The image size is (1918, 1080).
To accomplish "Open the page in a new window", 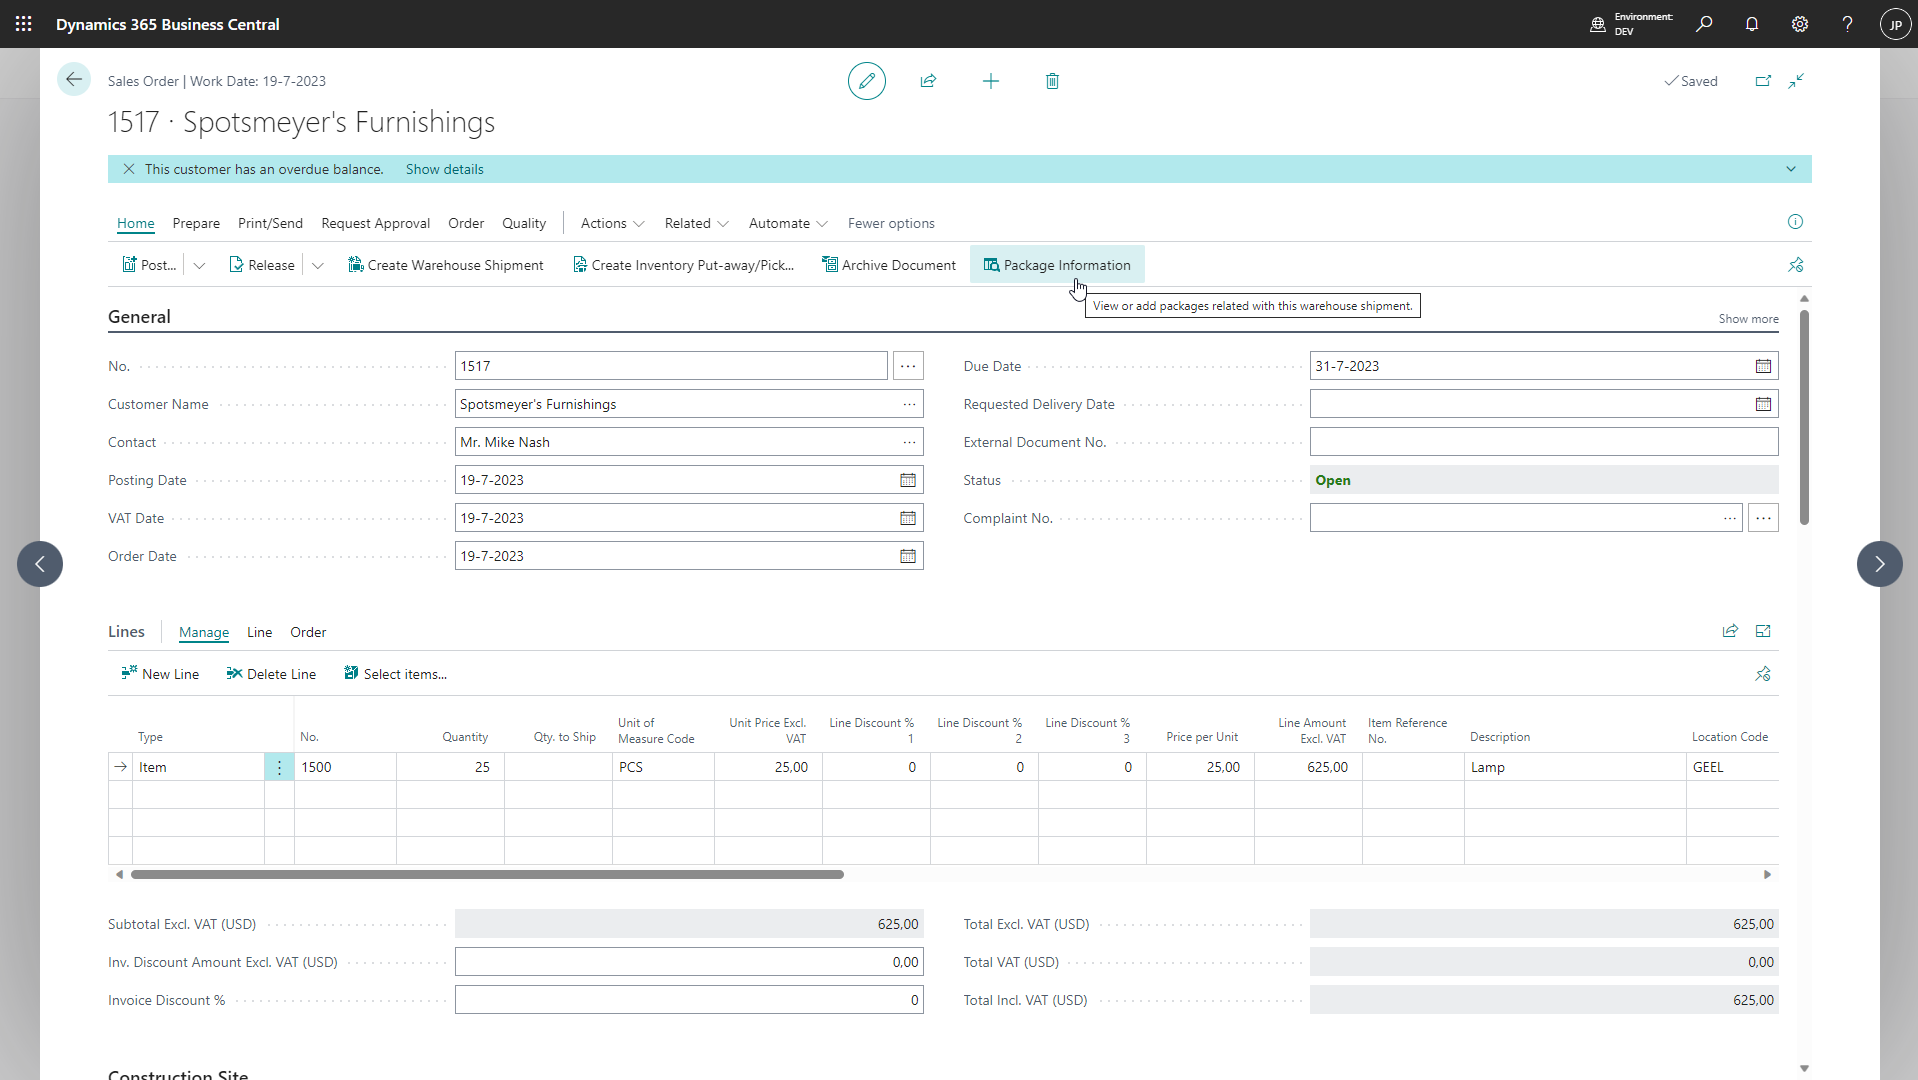I will (1763, 81).
